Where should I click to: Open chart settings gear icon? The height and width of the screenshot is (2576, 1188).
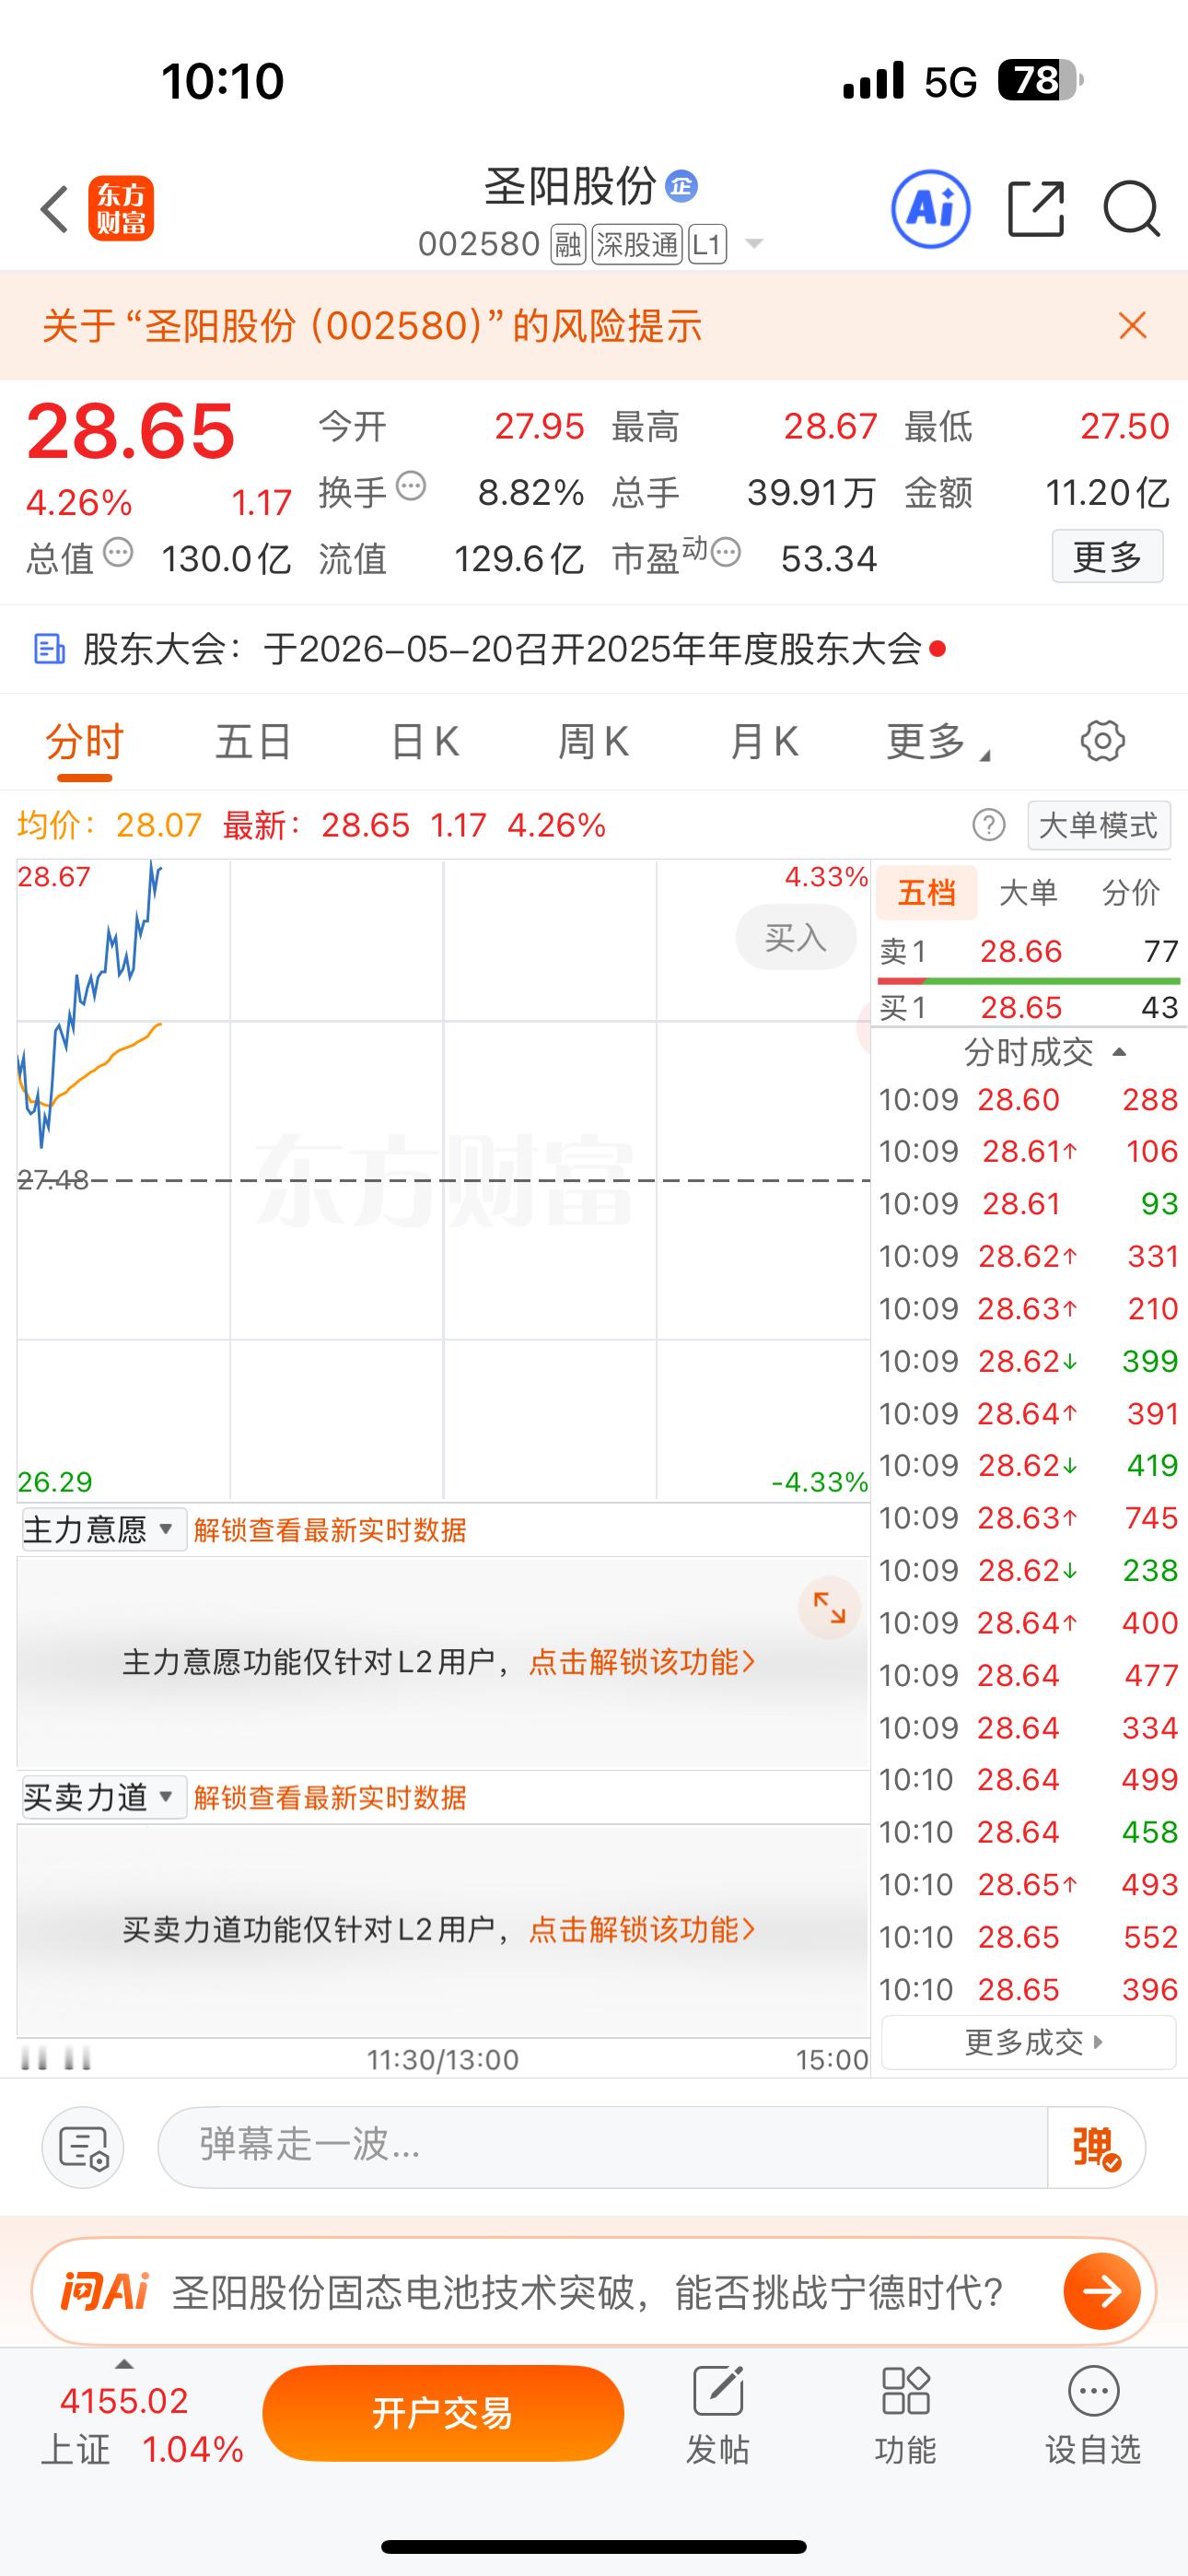[x=1102, y=741]
